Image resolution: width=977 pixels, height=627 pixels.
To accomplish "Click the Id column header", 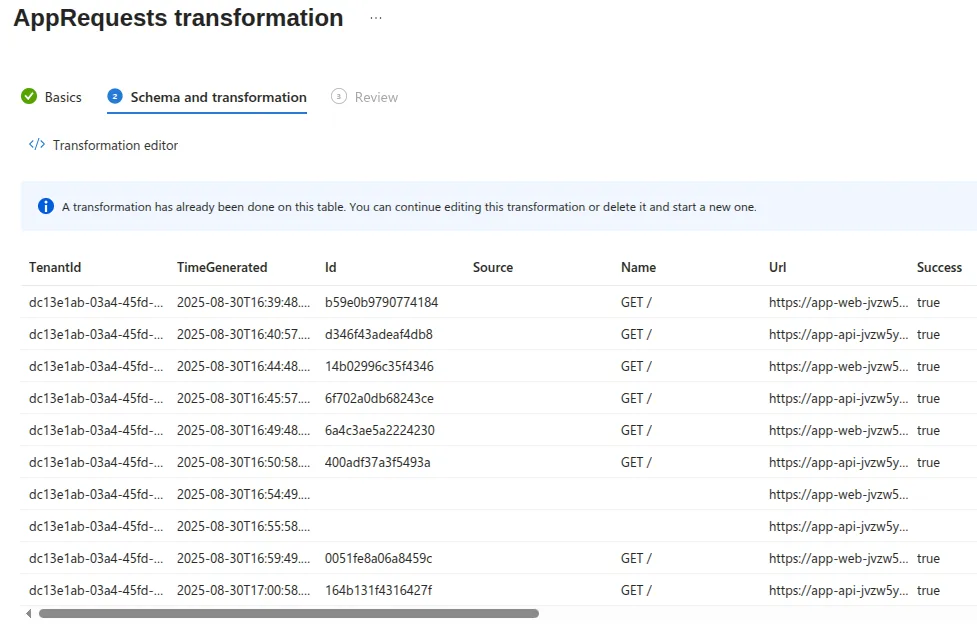I will 330,267.
